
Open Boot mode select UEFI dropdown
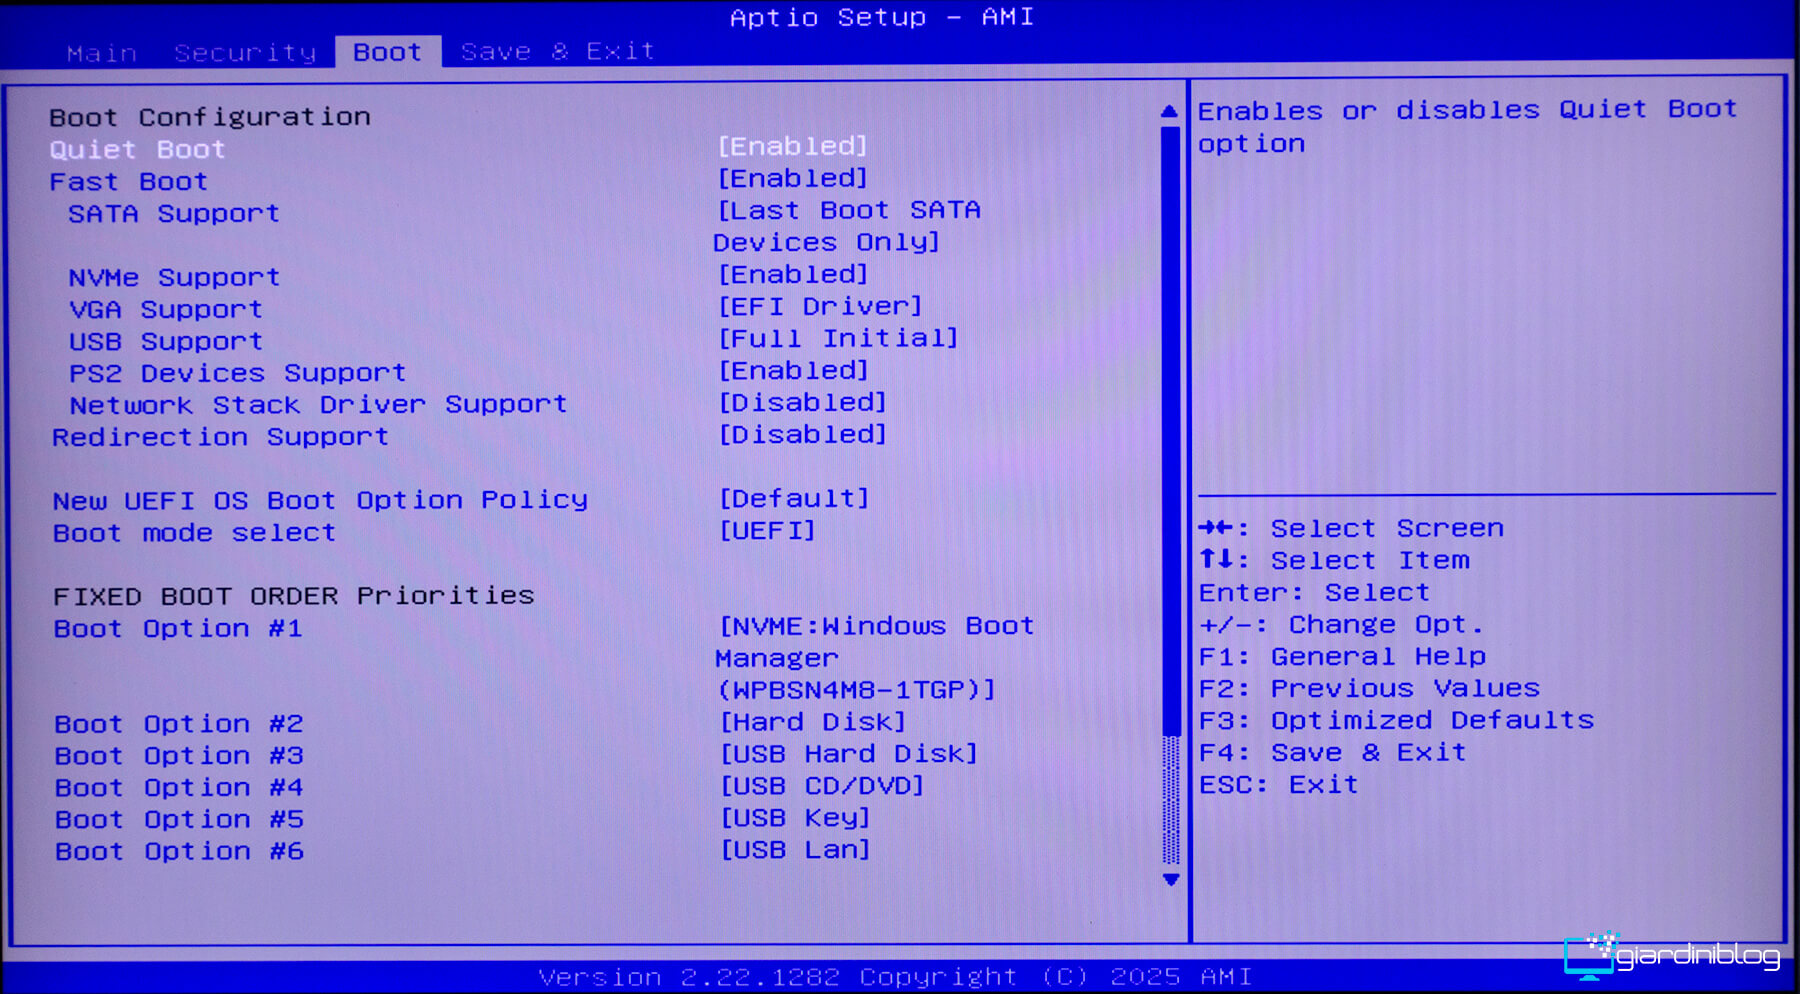[767, 531]
